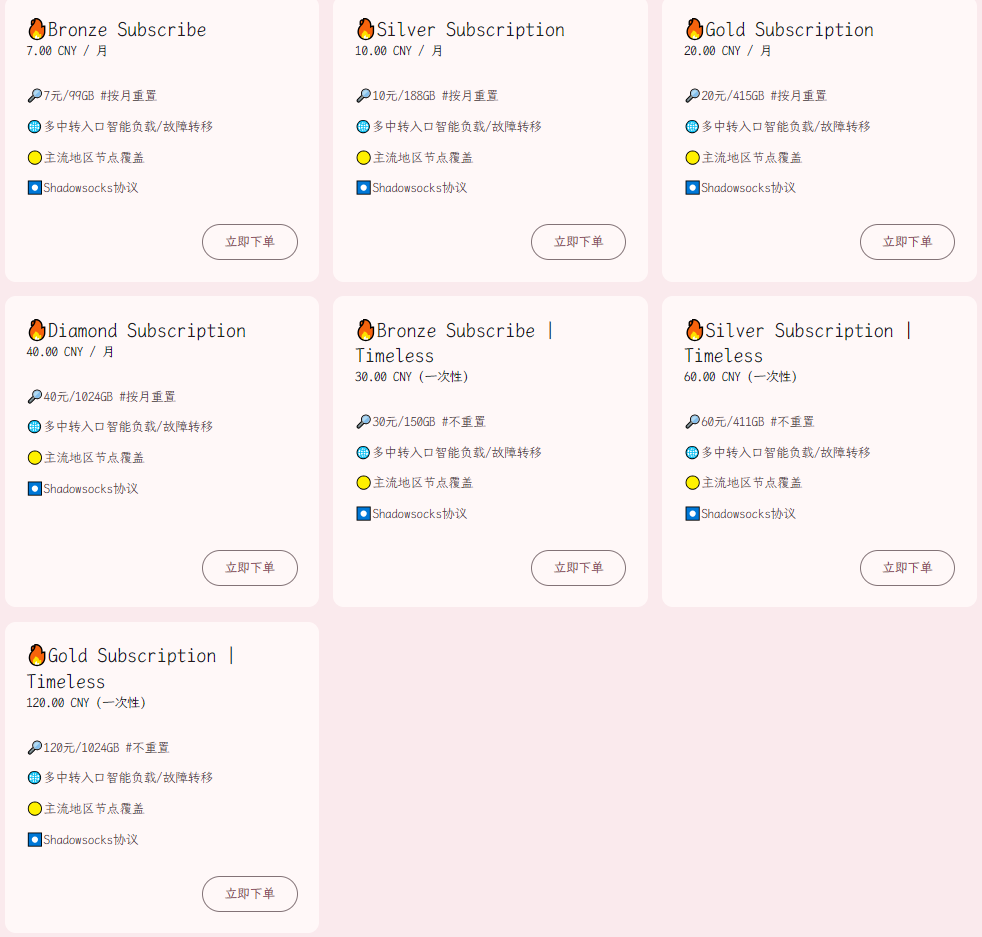Click the 40元/1024GB monthly reset description
This screenshot has width=982, height=937.
click(110, 396)
